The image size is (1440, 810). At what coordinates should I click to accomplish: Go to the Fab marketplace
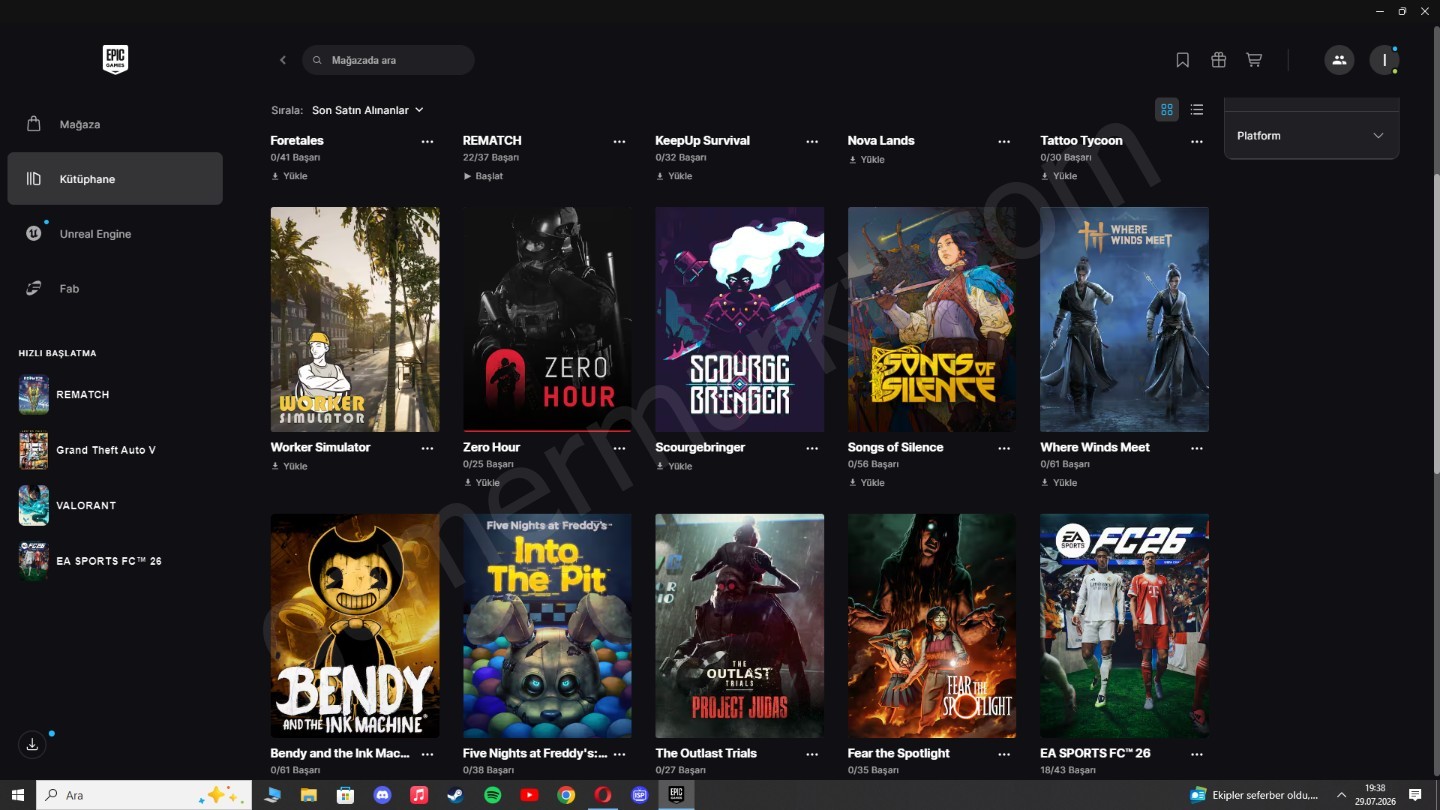point(115,289)
